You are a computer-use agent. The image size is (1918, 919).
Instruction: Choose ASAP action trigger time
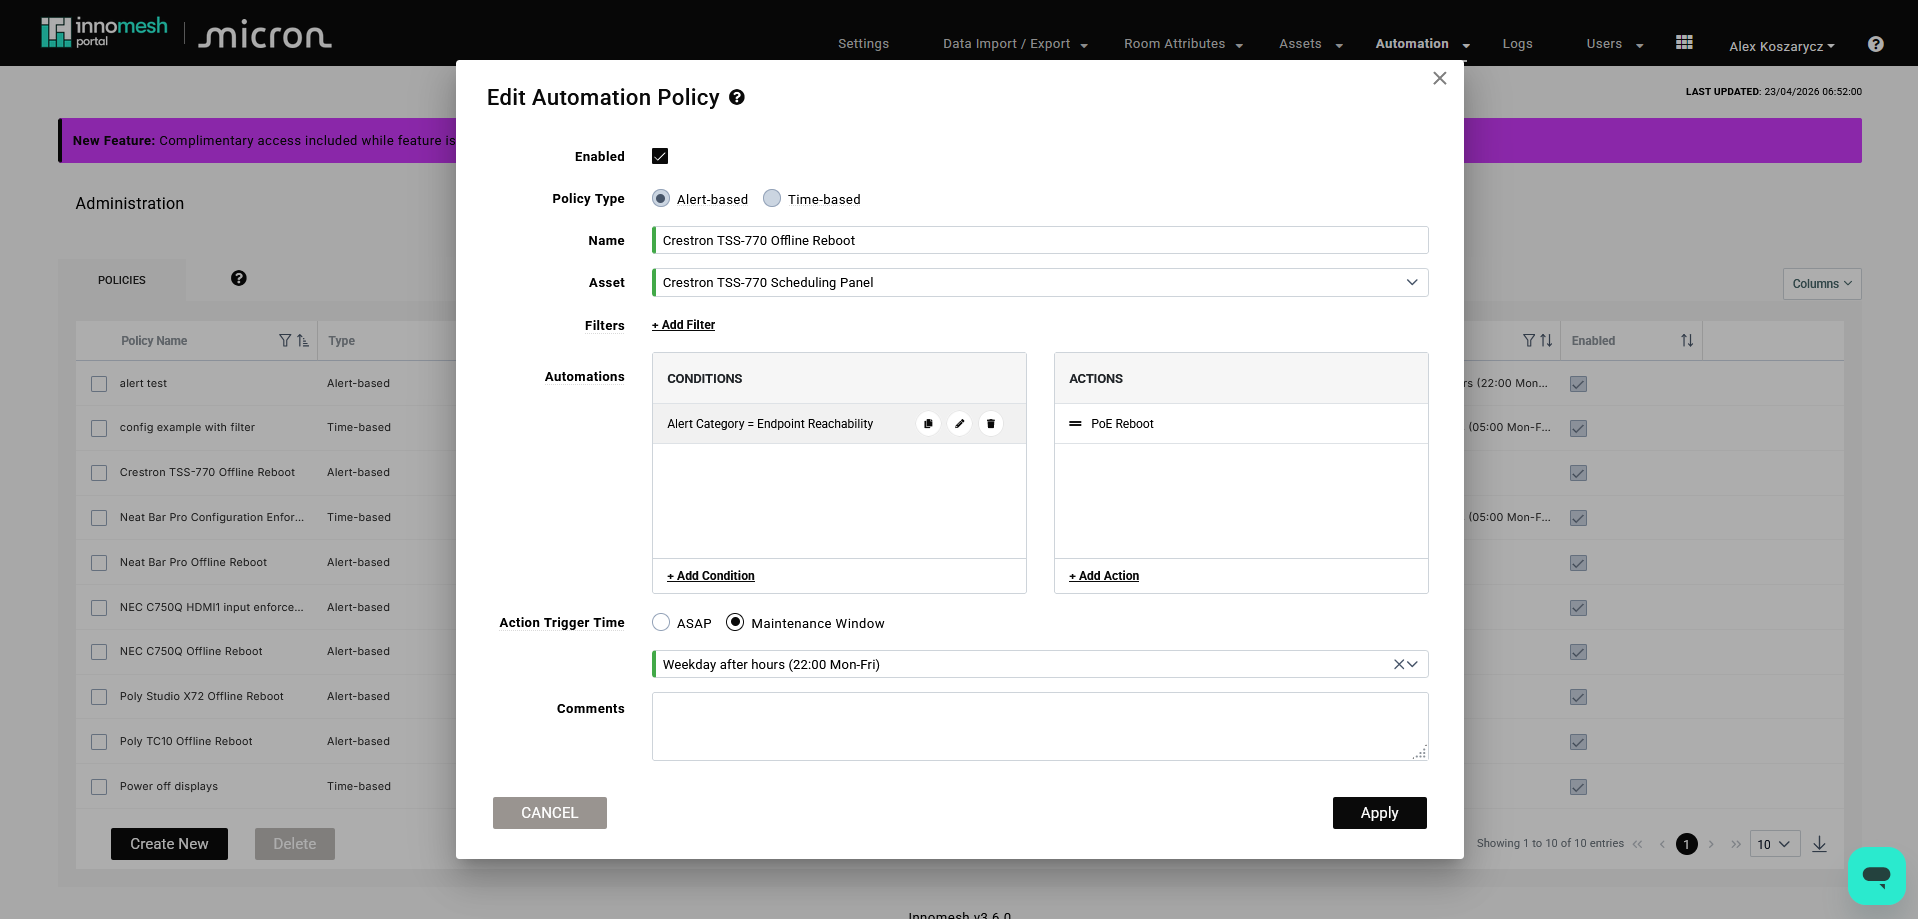tap(661, 622)
